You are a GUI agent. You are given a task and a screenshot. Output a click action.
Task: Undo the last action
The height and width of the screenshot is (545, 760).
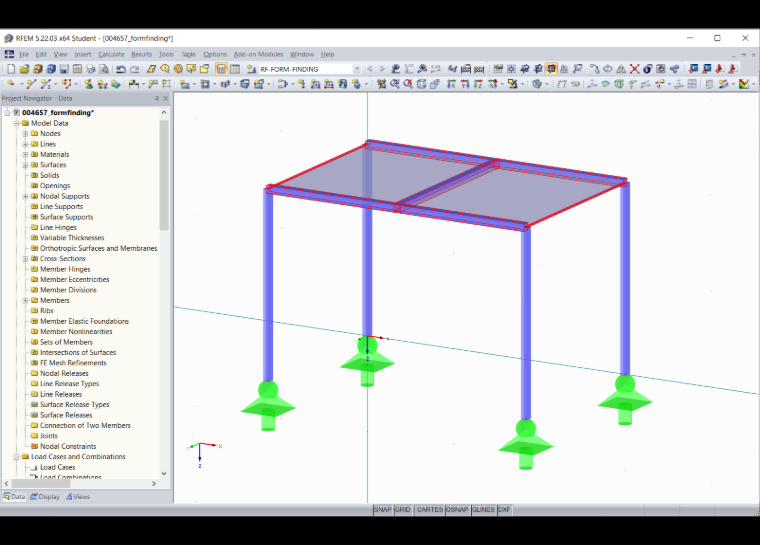121,69
